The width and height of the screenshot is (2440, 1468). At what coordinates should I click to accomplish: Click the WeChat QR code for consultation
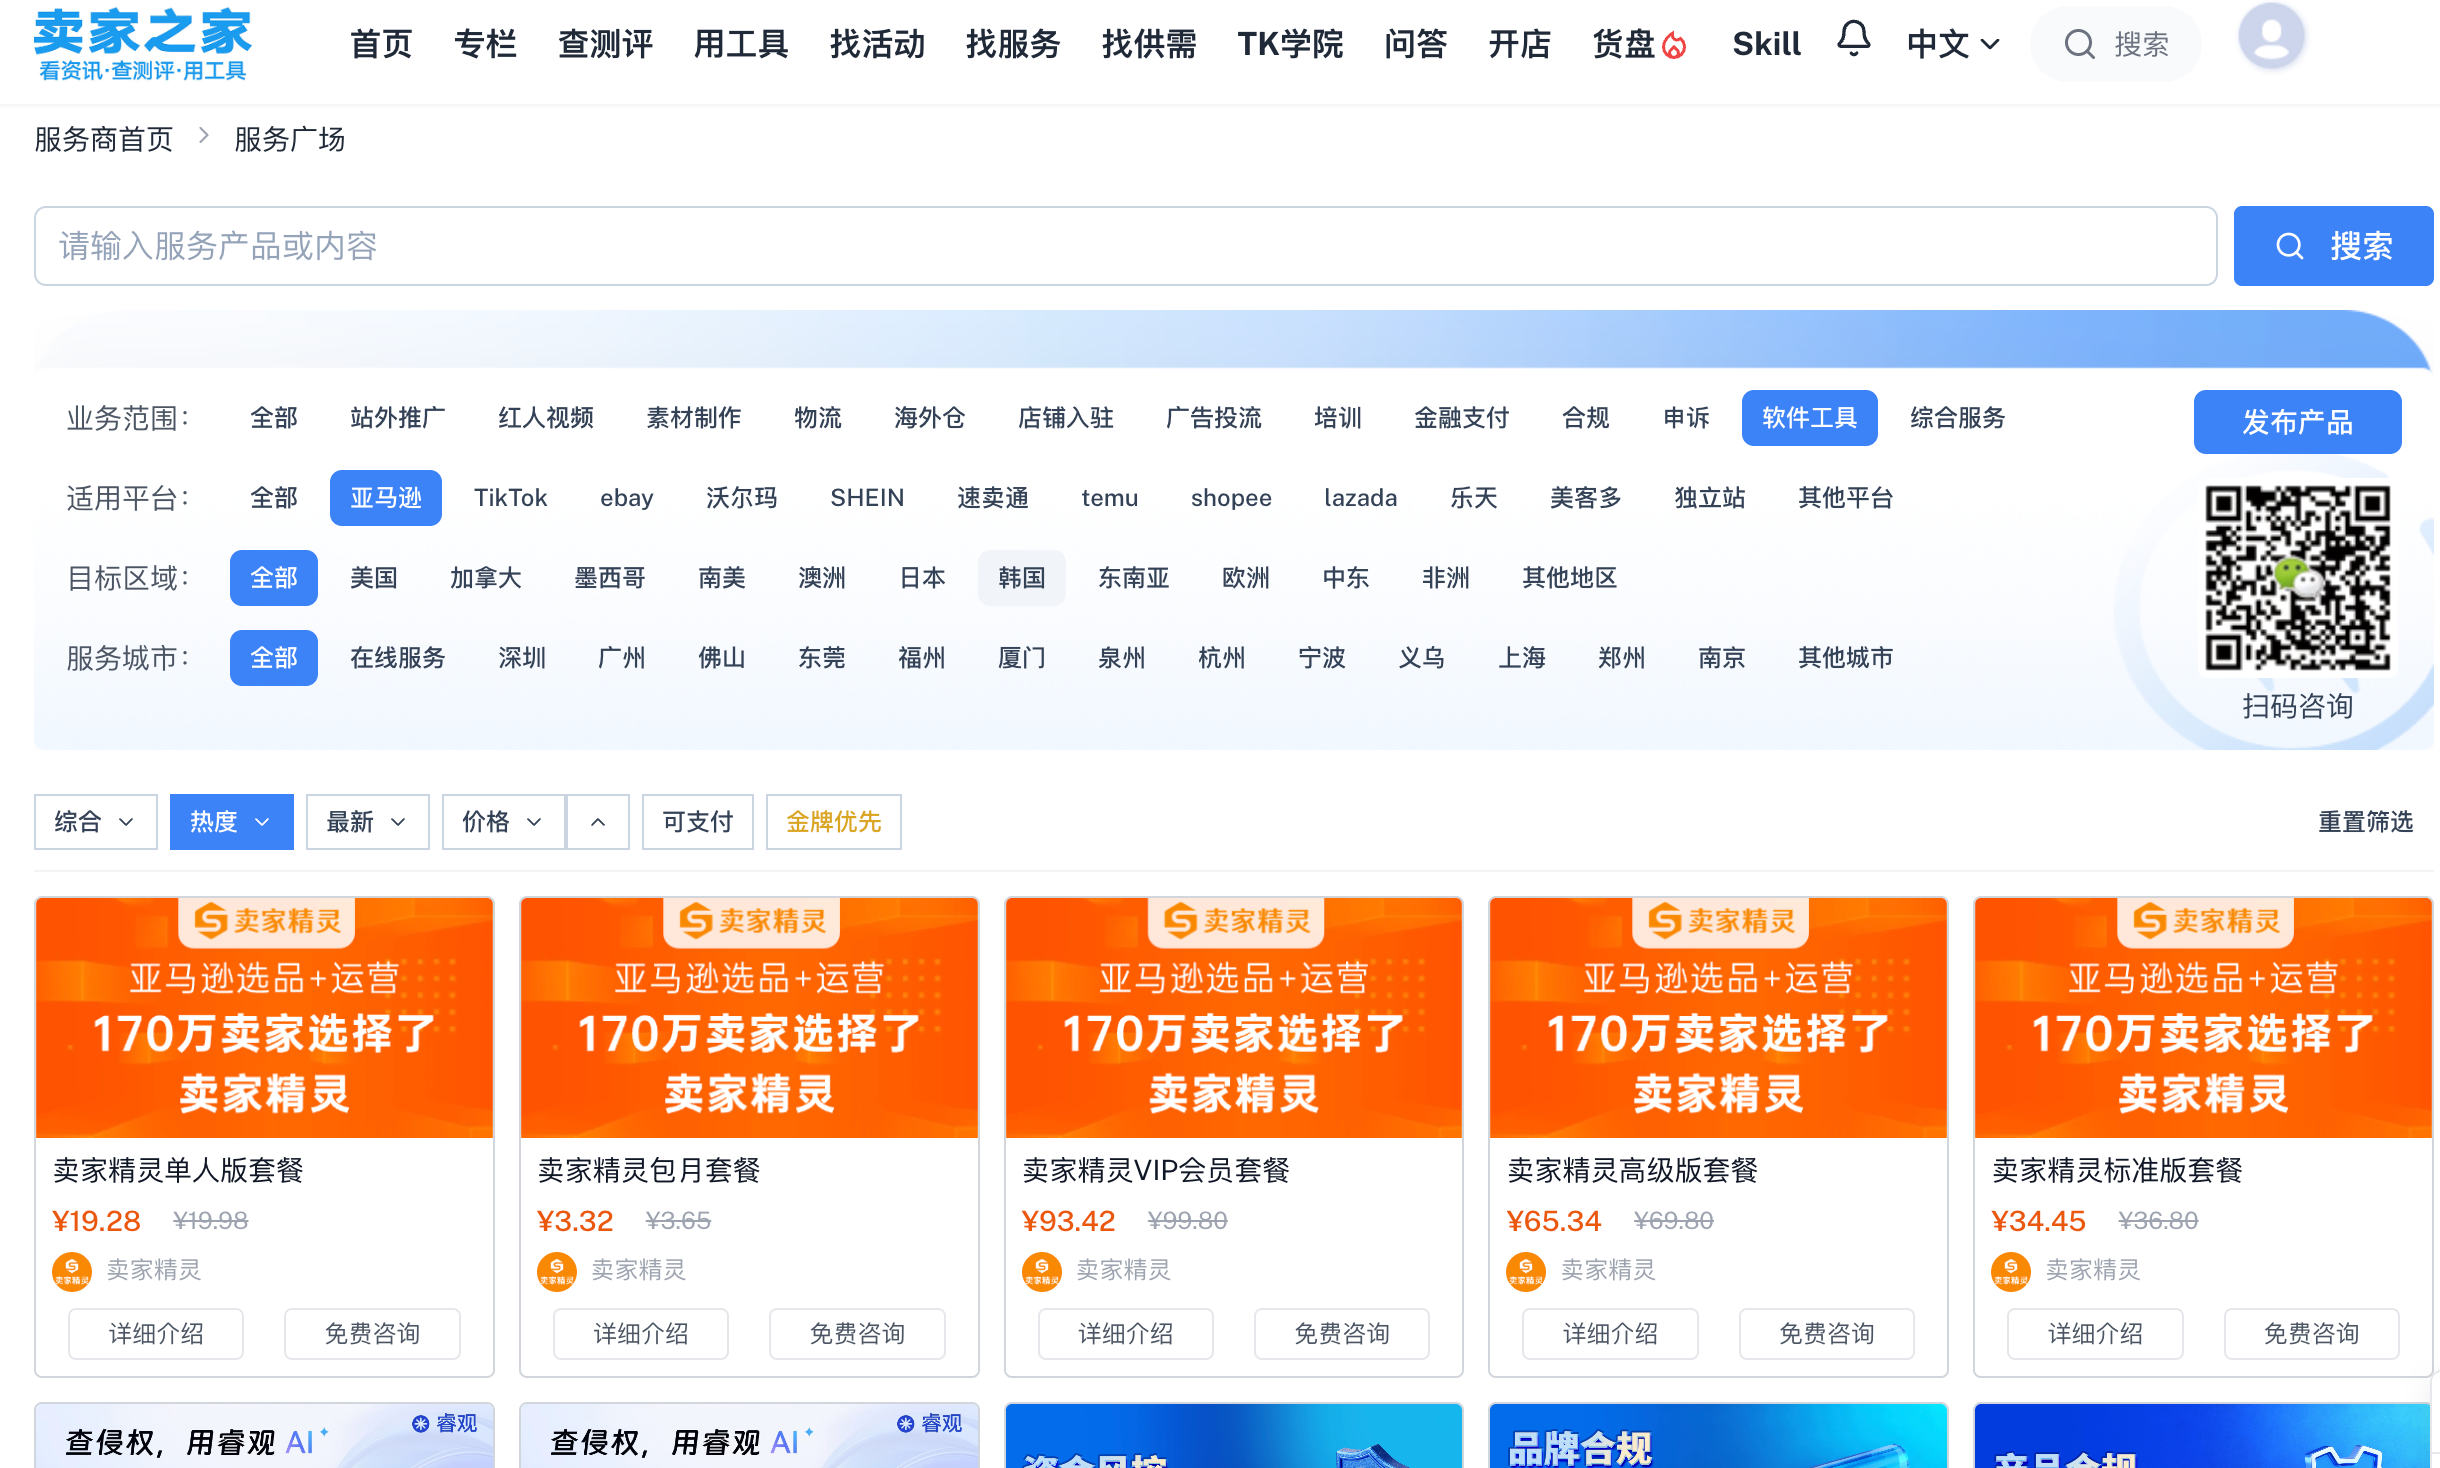coord(2297,578)
